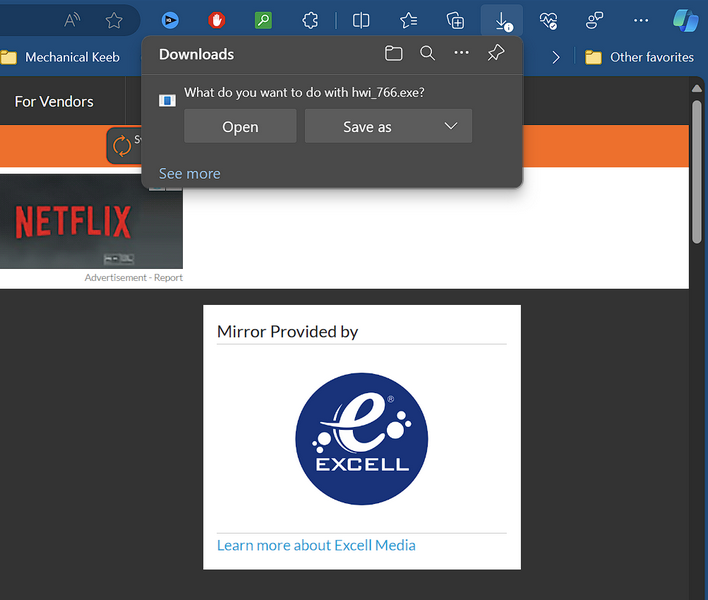
Task: Expand the Save as dropdown arrow
Action: pos(450,126)
